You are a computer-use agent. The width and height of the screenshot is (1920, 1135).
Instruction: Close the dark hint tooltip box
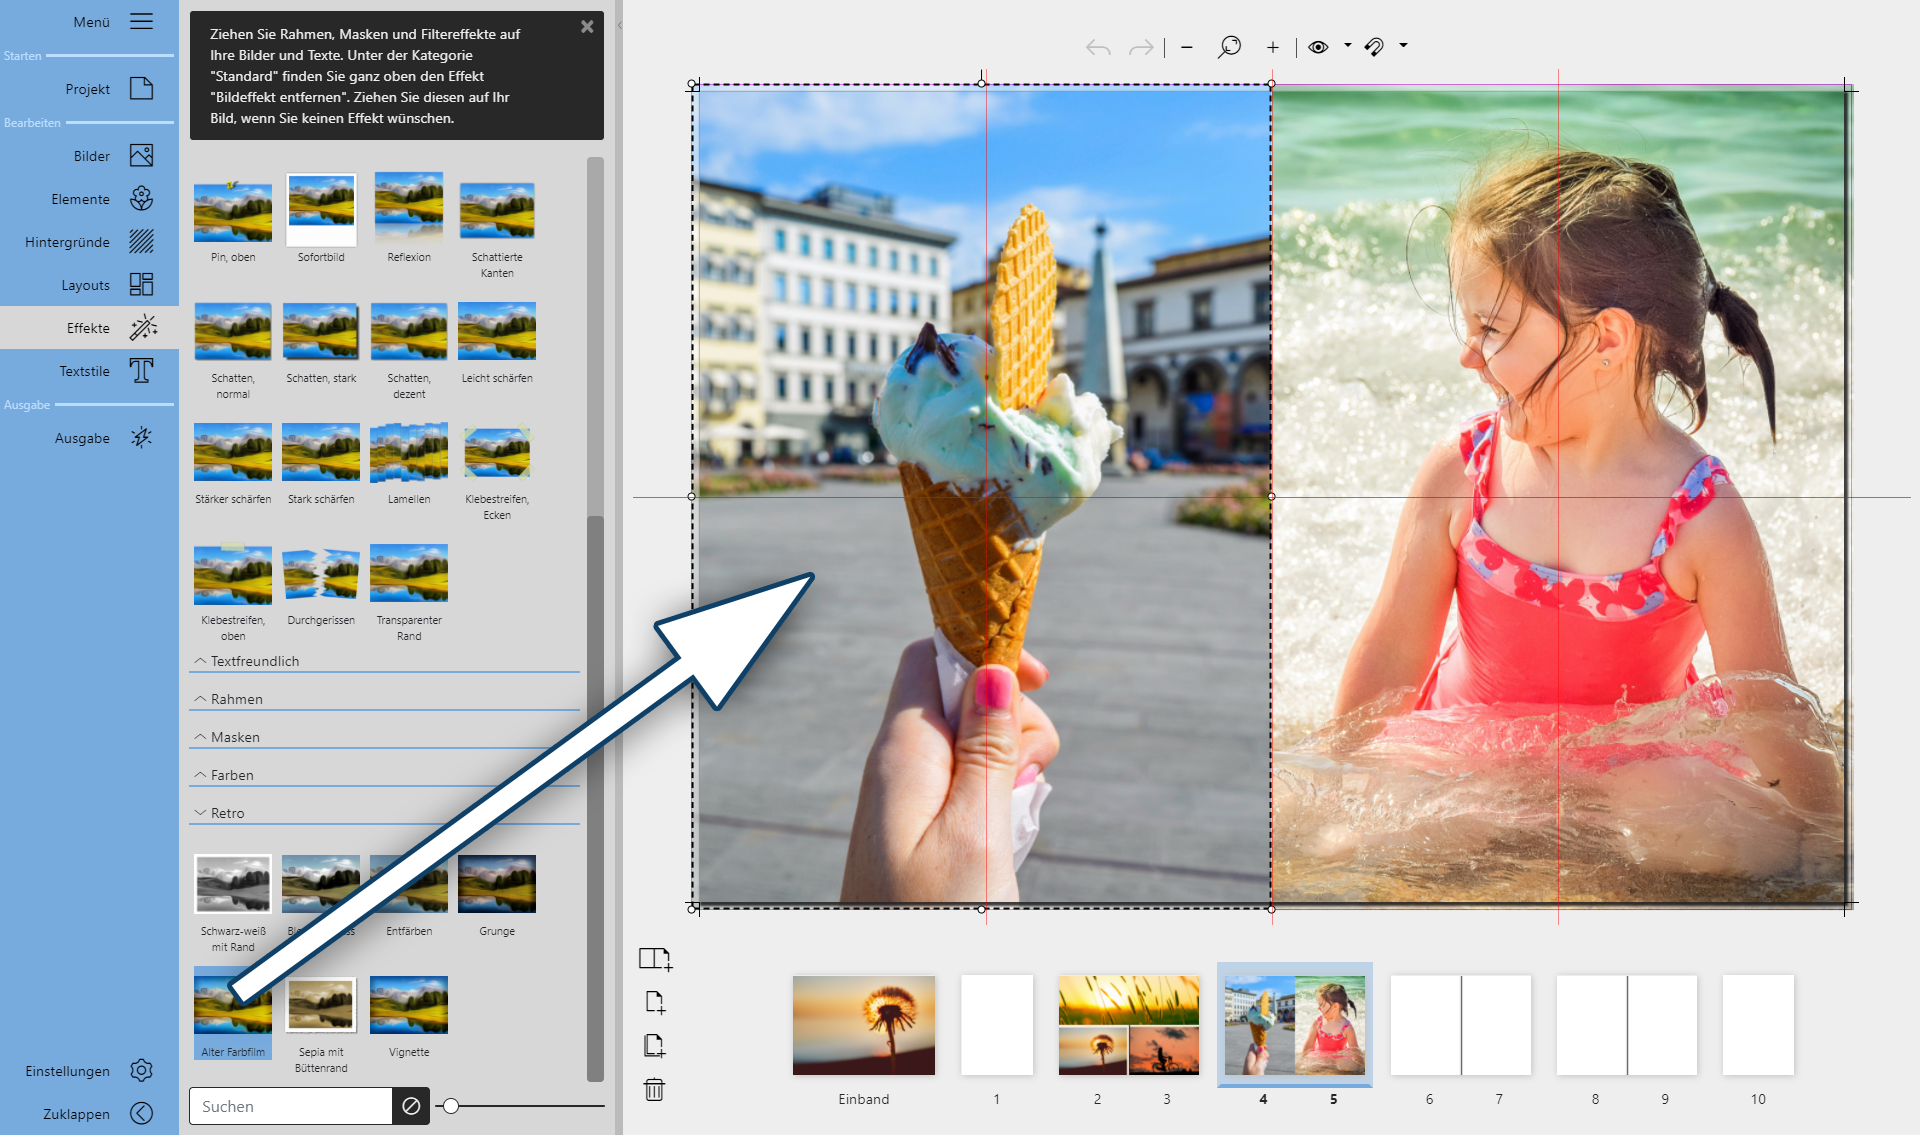[x=587, y=27]
